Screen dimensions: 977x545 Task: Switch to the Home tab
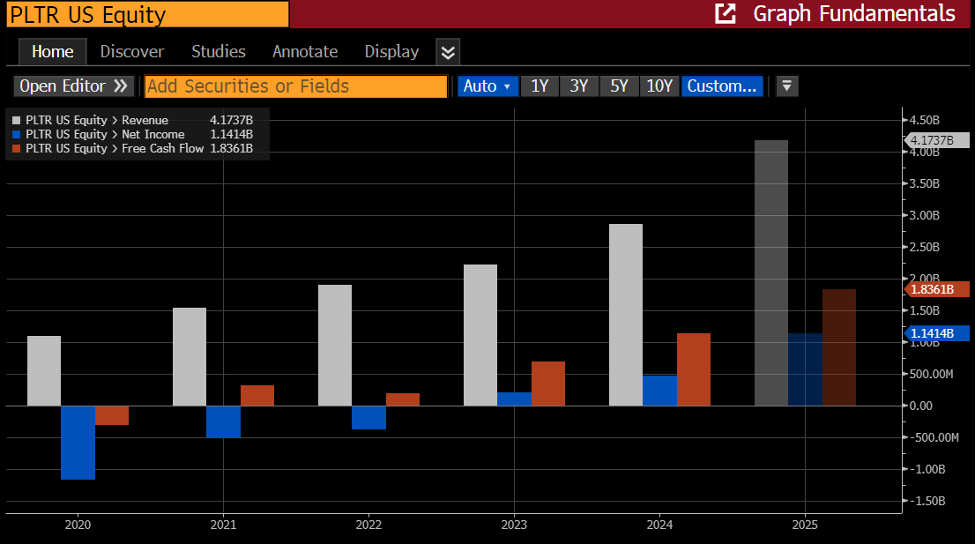point(52,52)
